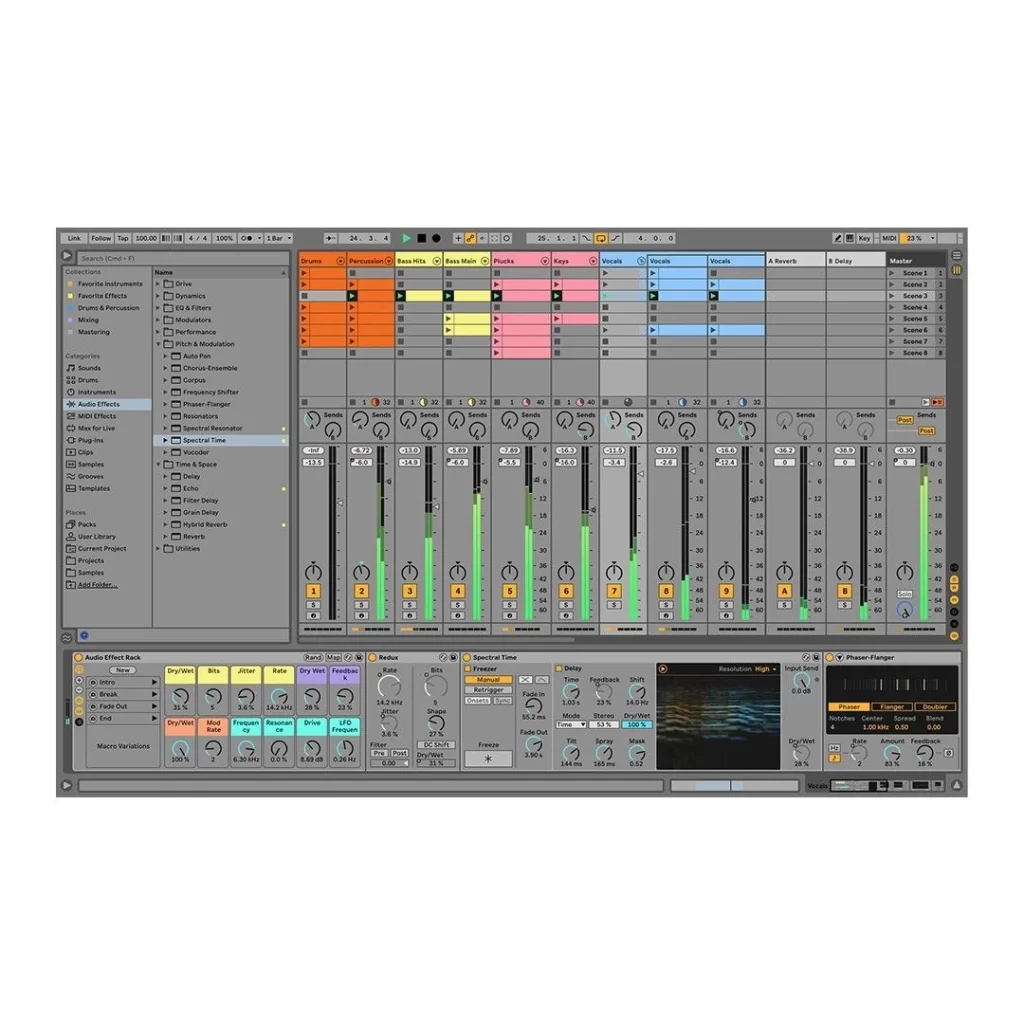Screen dimensions: 1024x1024
Task: Click the tempo field 100.00
Action: tap(146, 238)
